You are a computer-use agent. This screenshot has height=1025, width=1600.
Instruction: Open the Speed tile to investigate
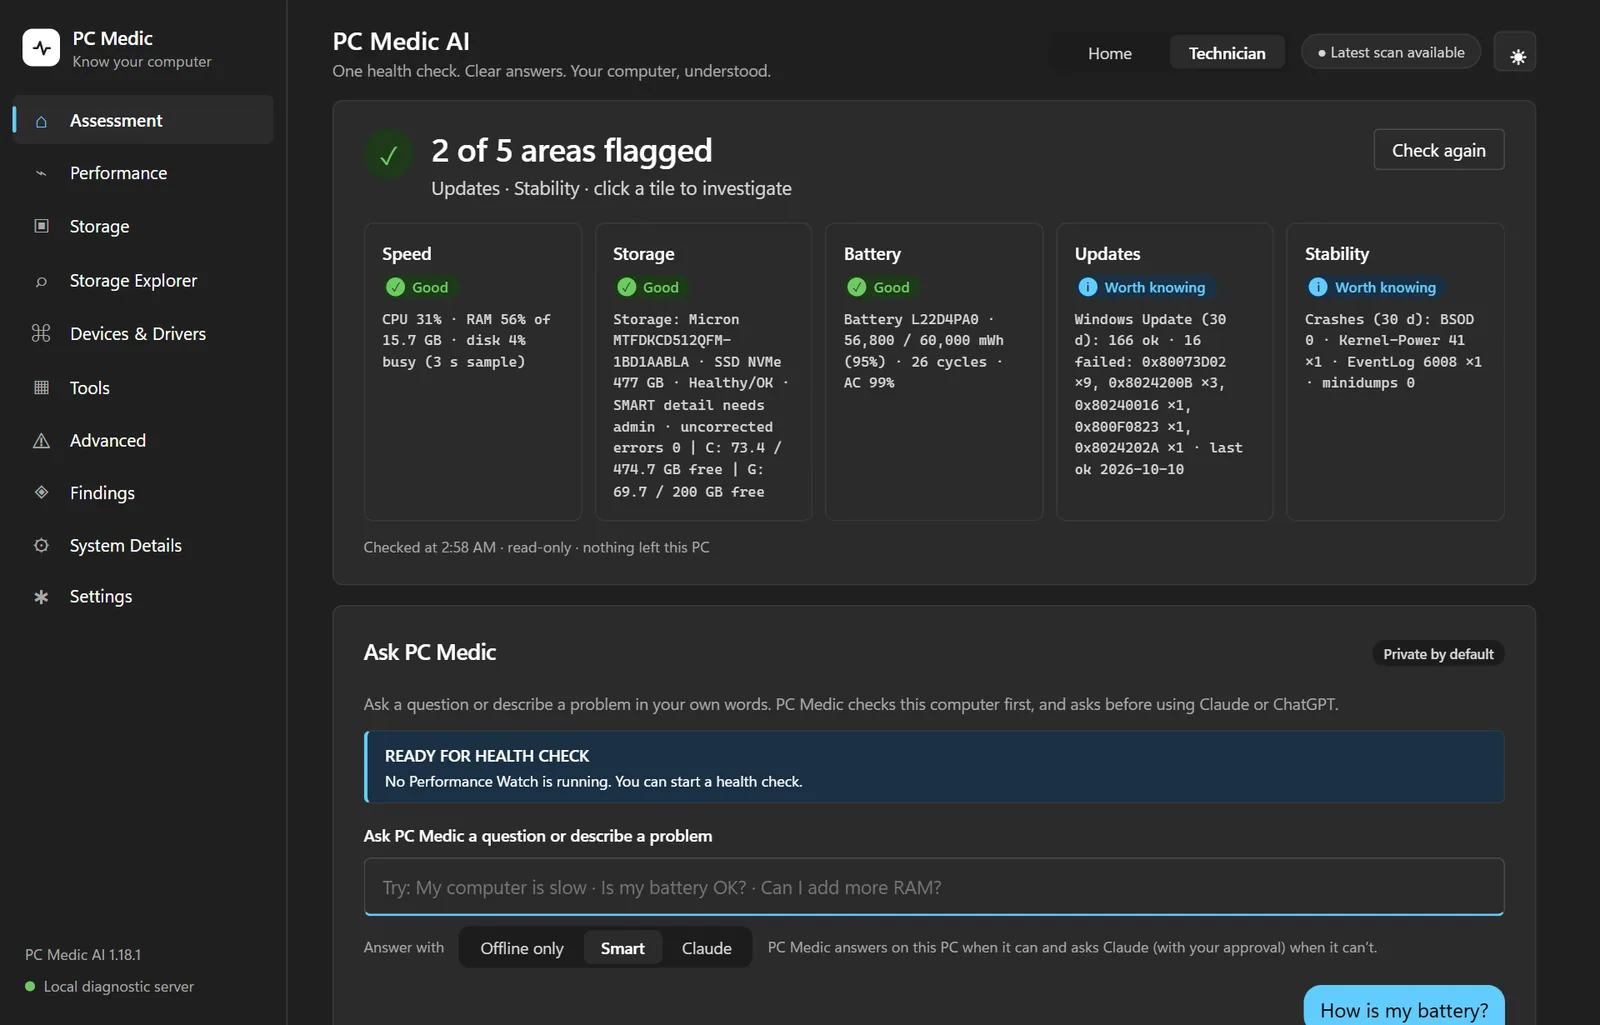click(x=473, y=372)
